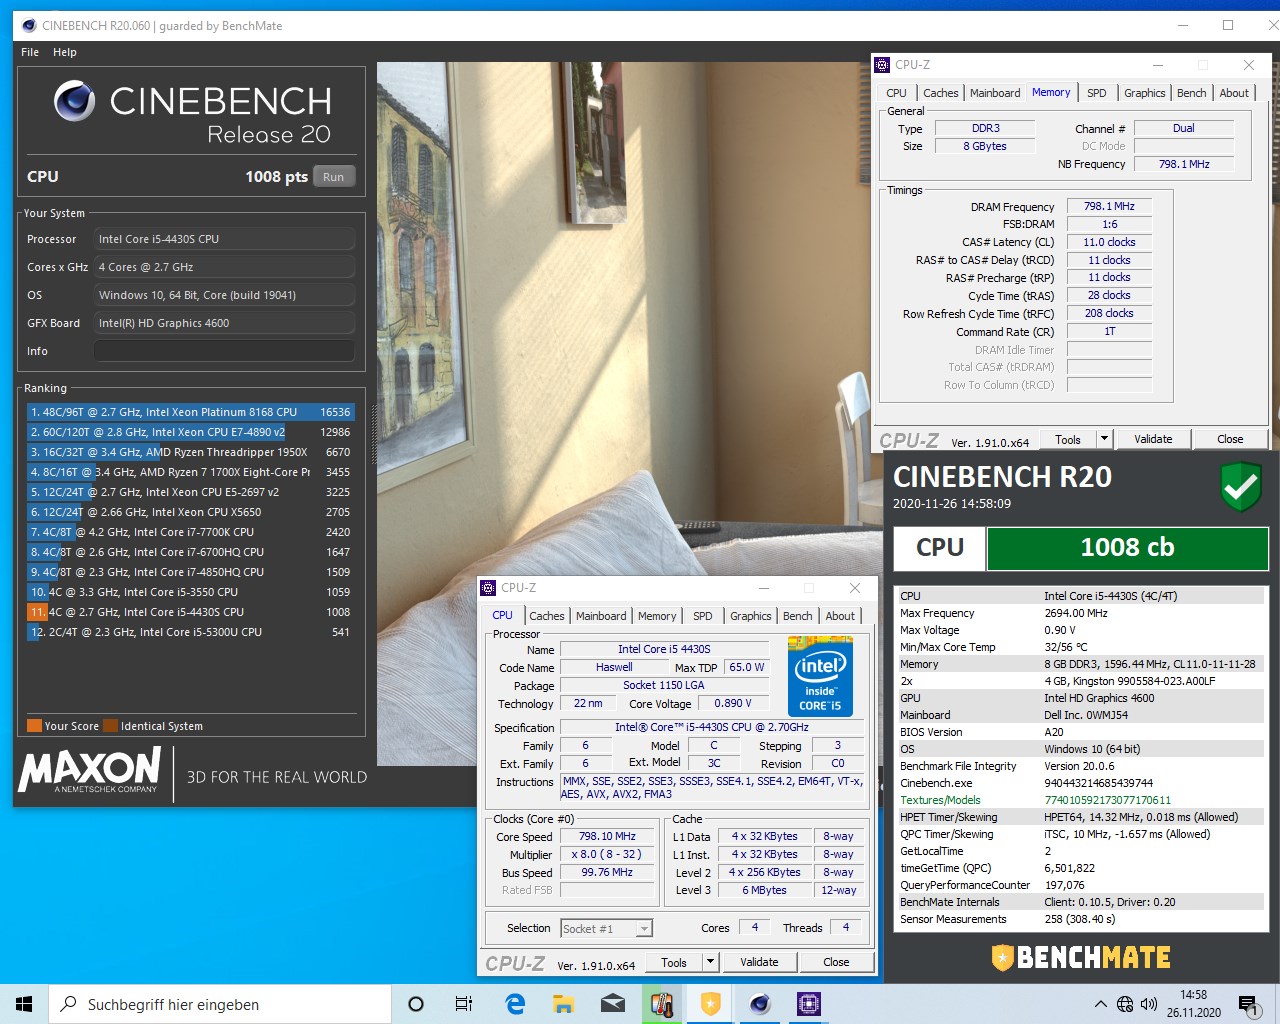Open File Explorer from the taskbar
The height and width of the screenshot is (1024, 1280).
pos(563,1004)
